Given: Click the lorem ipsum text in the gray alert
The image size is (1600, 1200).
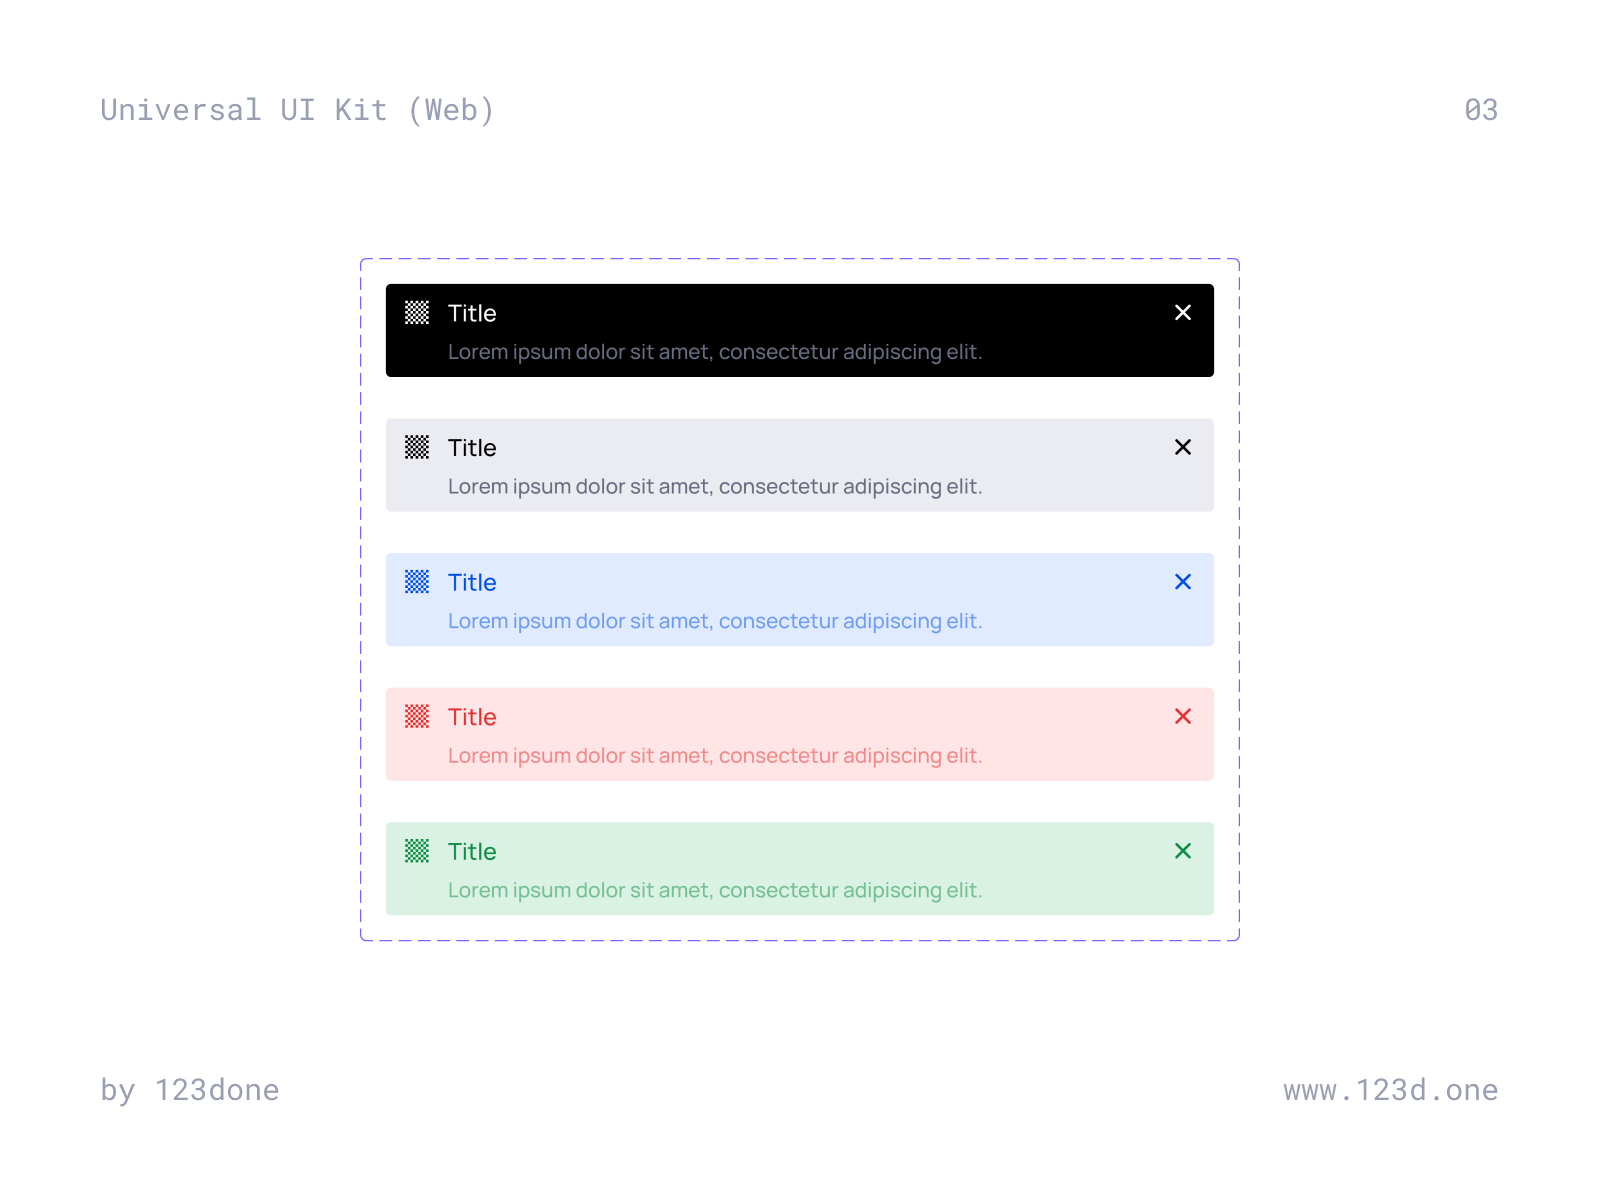Looking at the screenshot, I should tap(715, 487).
